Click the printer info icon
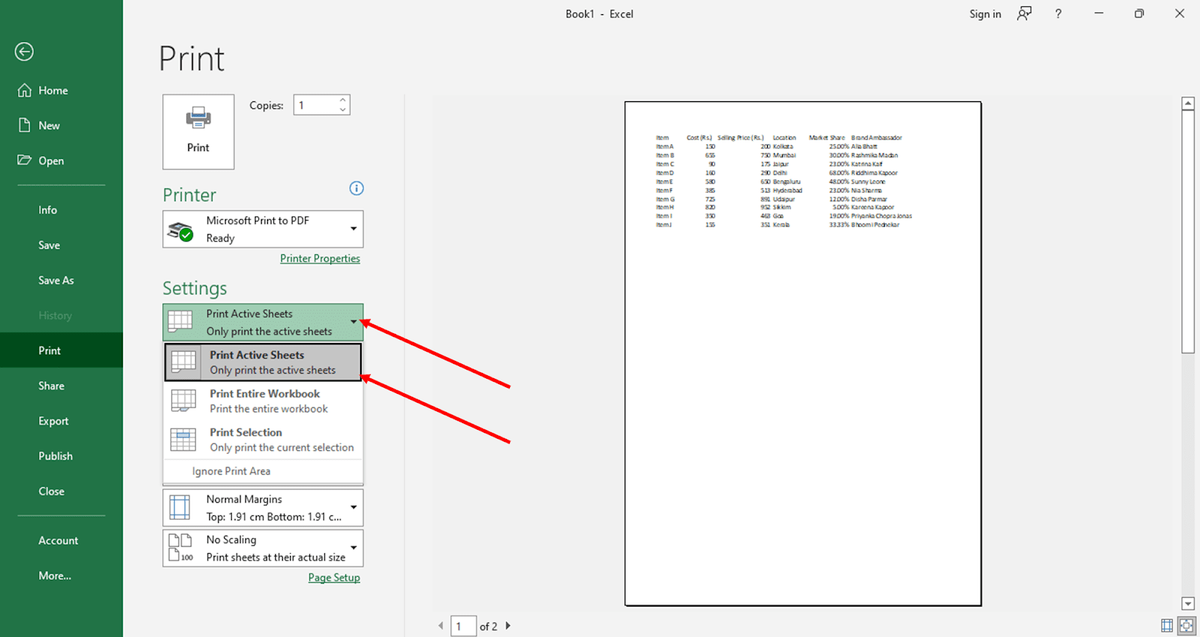1200x637 pixels. 356,189
